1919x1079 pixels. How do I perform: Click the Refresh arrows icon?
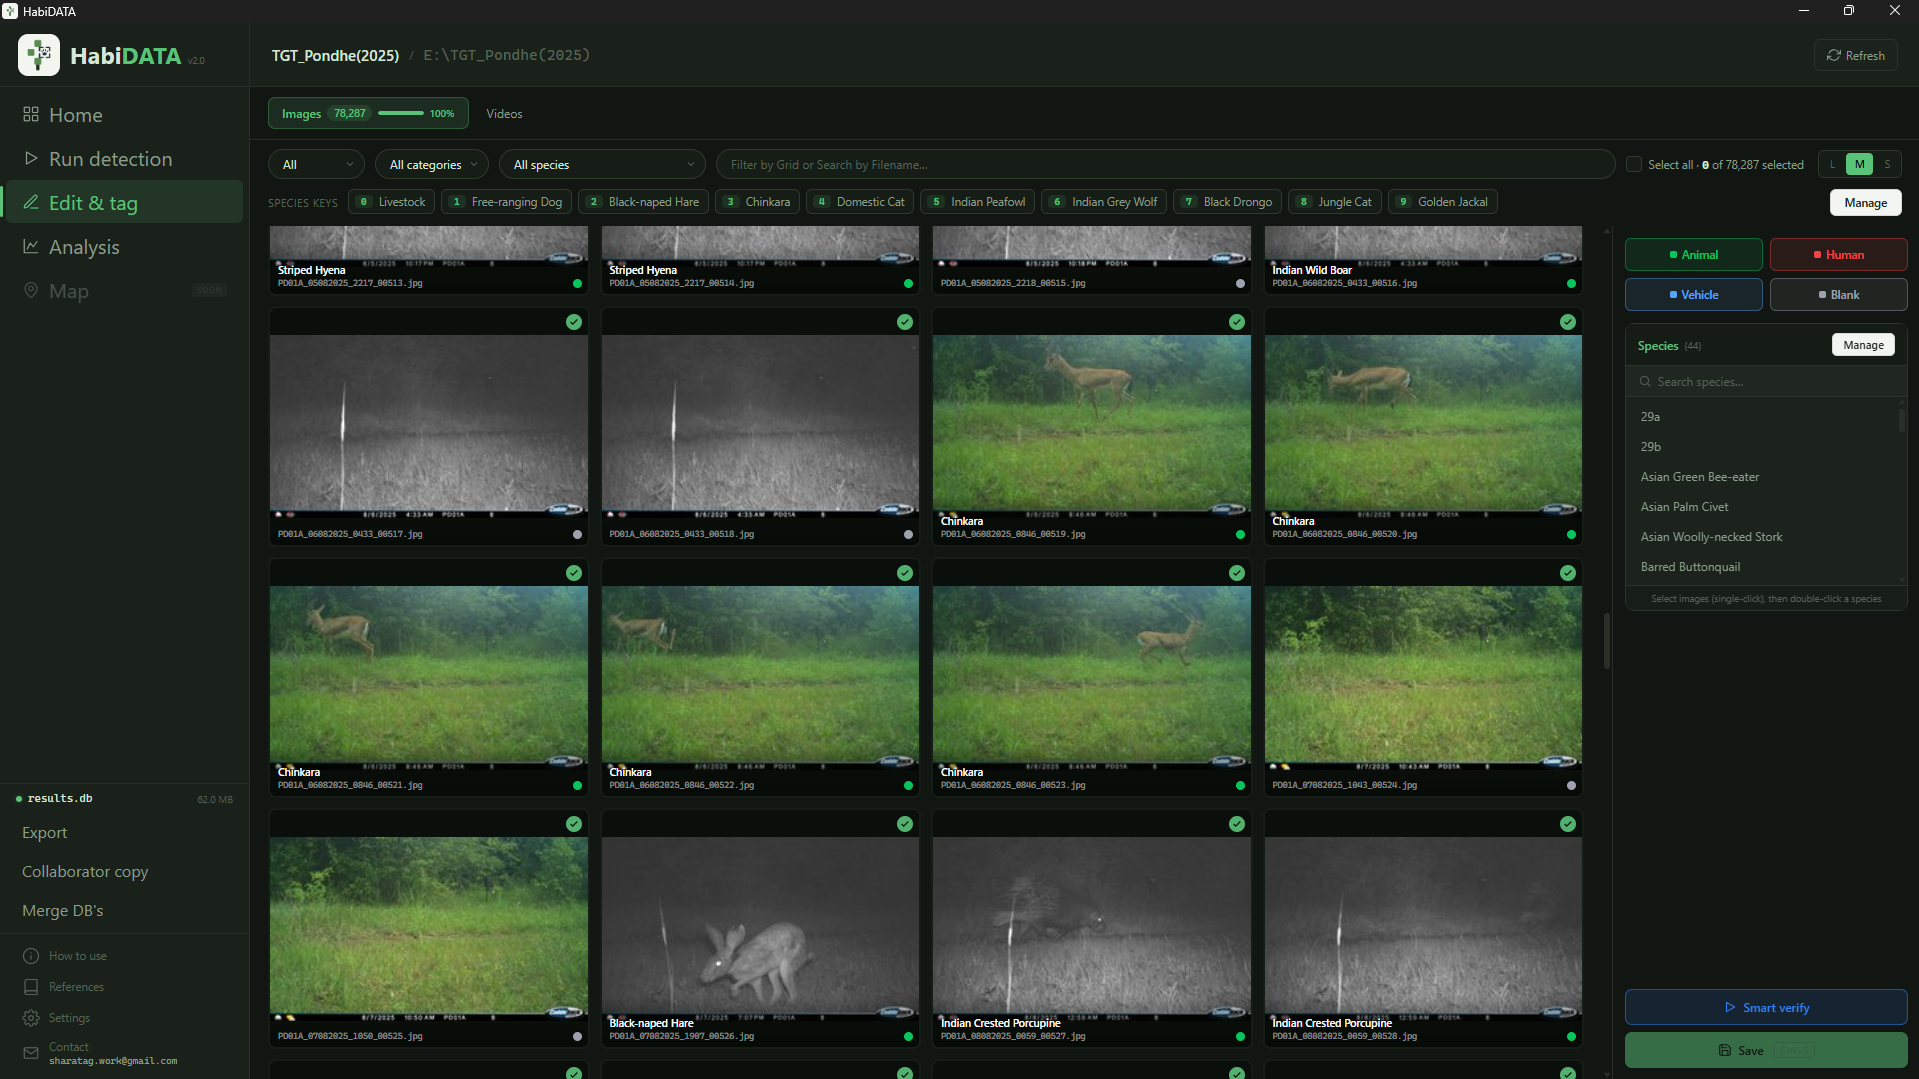(1833, 55)
